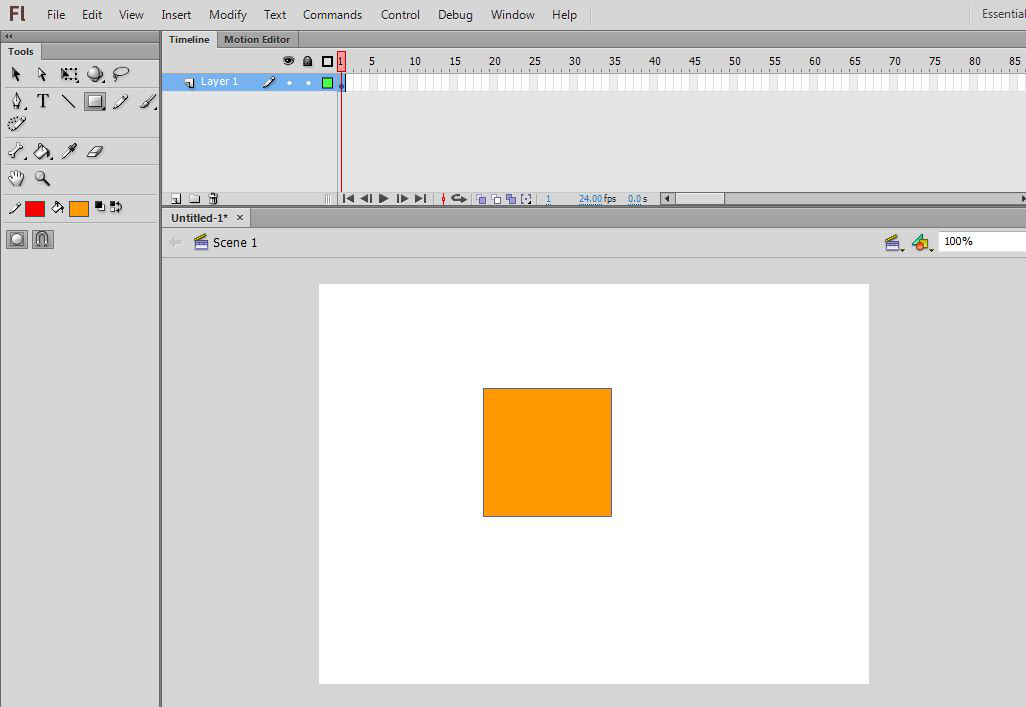Select the Zoom magnifier tool
Viewport: 1026px width, 707px height.
[x=42, y=178]
